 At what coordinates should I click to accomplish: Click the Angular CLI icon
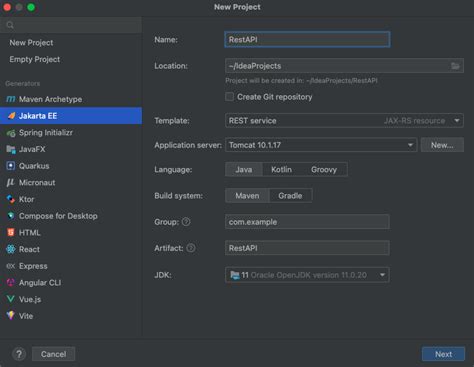coord(11,282)
